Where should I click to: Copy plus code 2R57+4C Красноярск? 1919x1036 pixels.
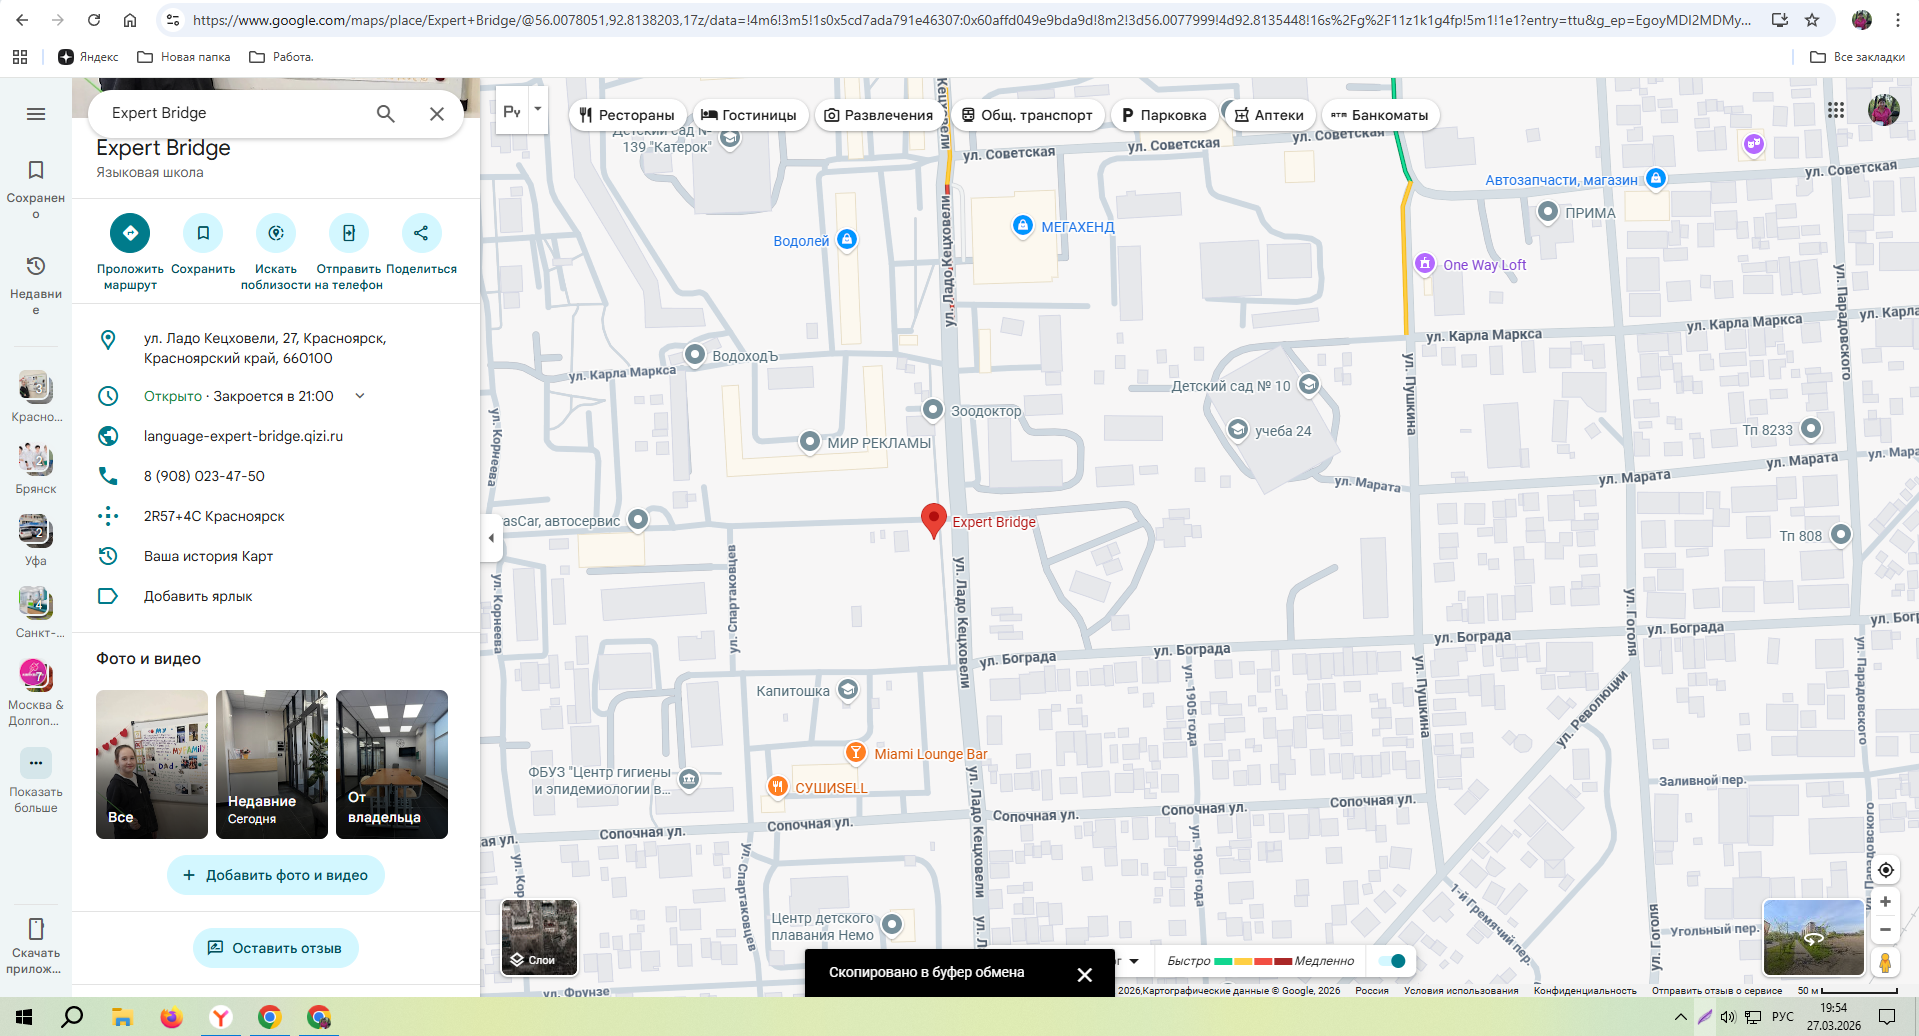[x=214, y=516]
